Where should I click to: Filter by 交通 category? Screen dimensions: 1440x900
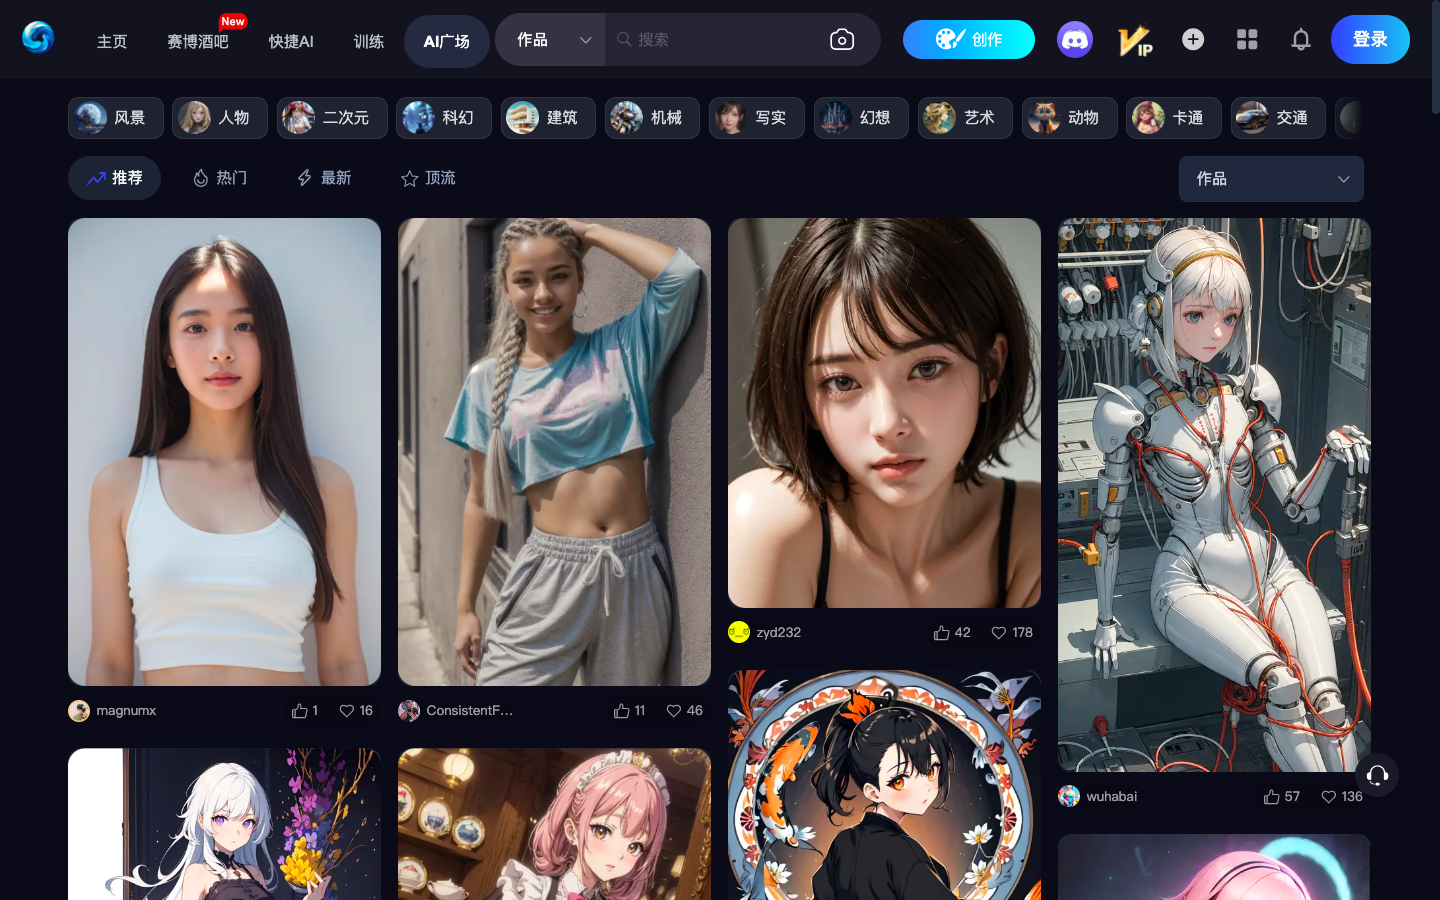1278,118
